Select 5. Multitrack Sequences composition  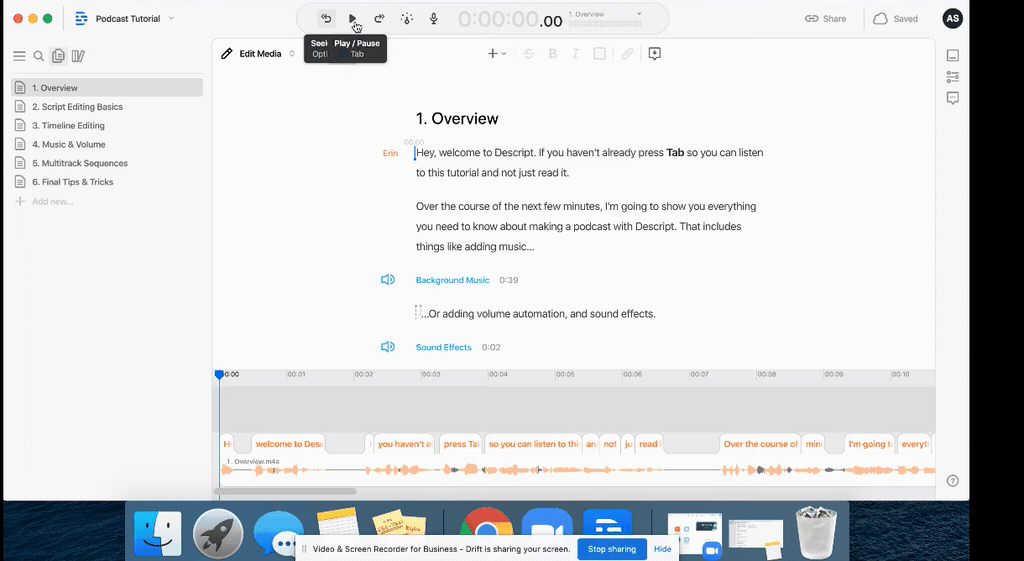pos(107,163)
